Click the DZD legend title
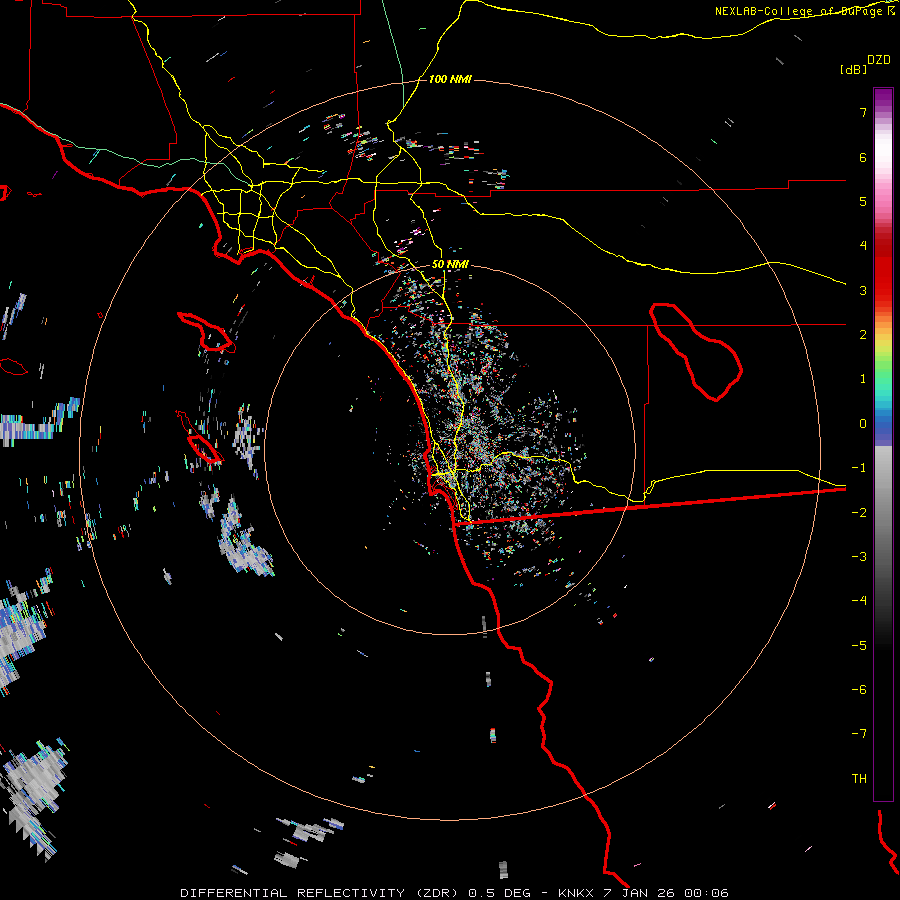Screen dimensions: 900x900 (879, 60)
